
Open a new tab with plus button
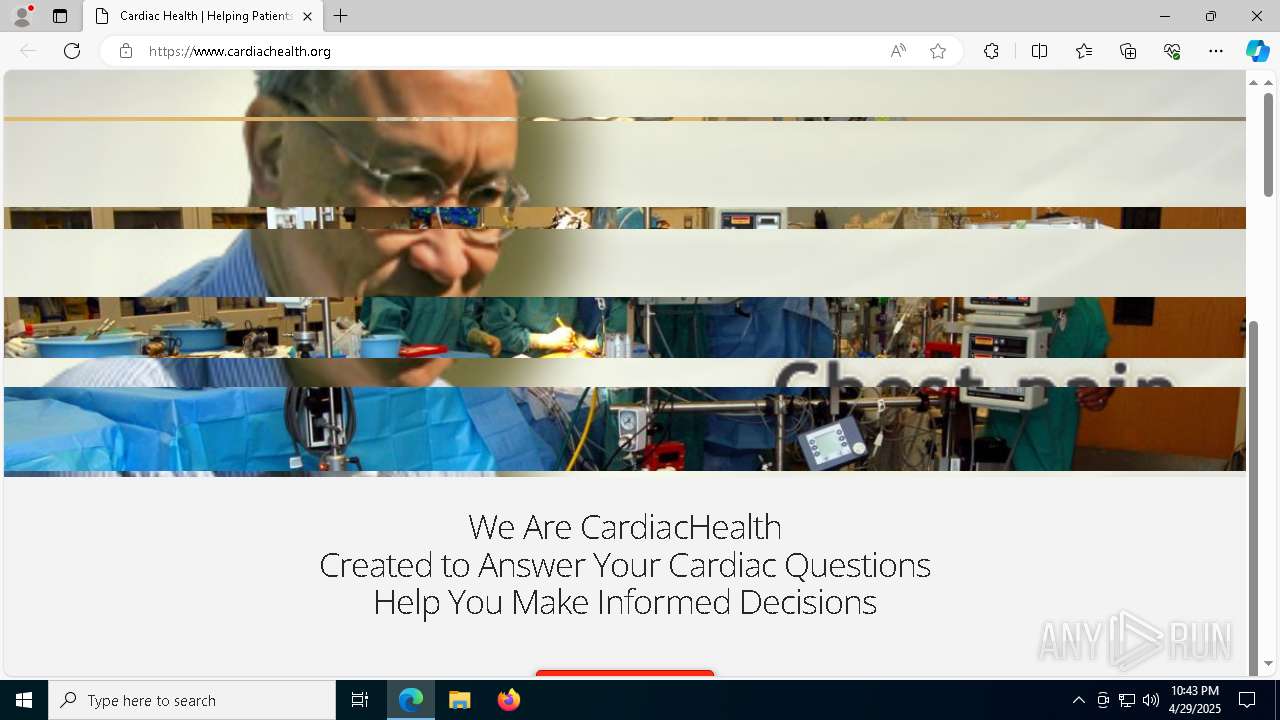(341, 16)
